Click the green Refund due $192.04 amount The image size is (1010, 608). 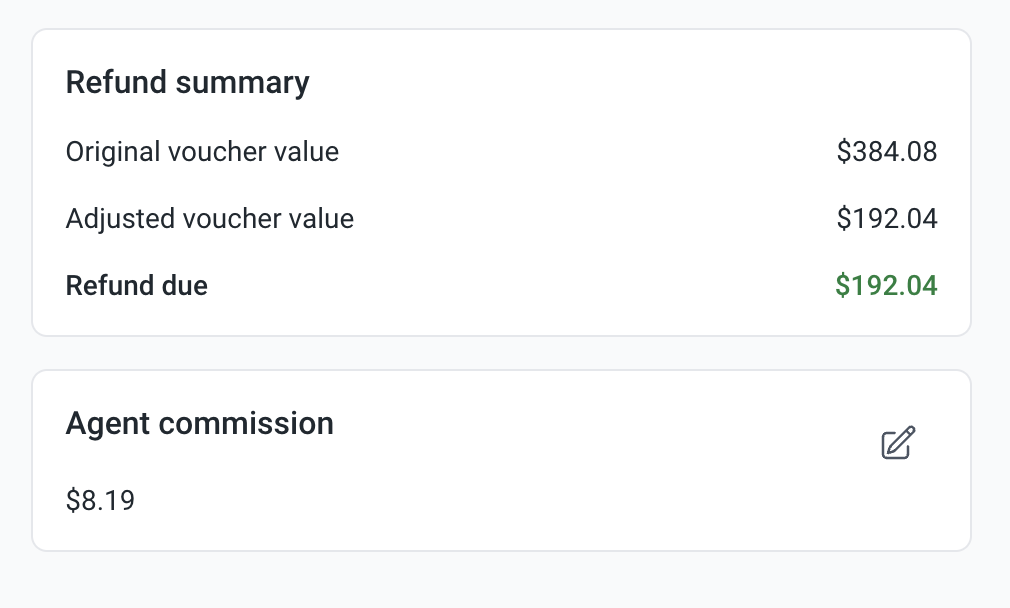coord(887,286)
